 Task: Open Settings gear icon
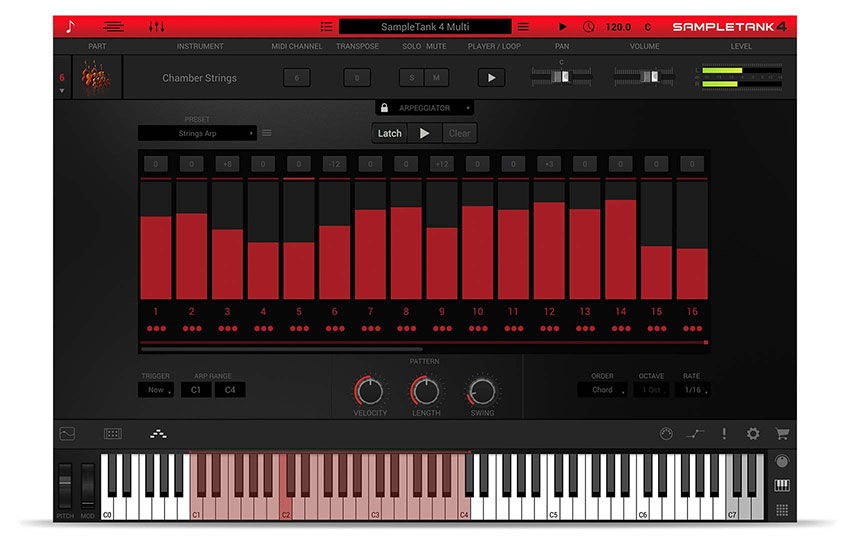tap(753, 434)
